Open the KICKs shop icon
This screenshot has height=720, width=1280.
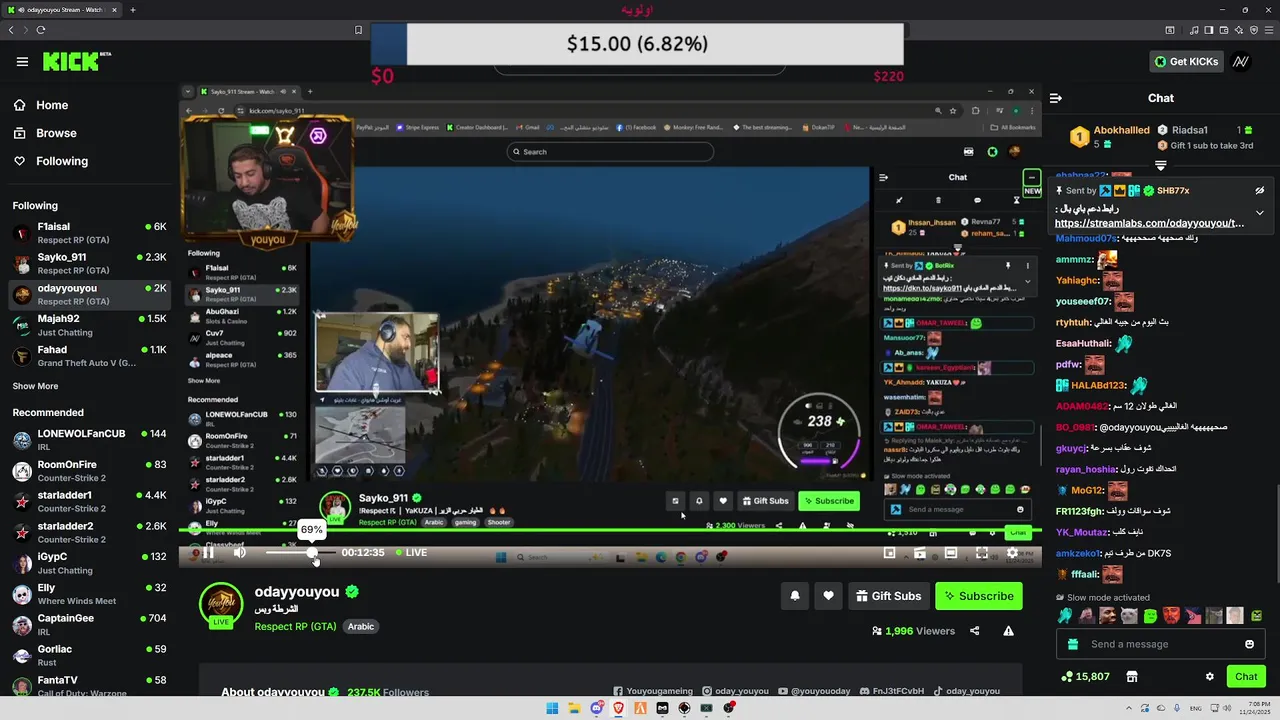click(x=1132, y=677)
